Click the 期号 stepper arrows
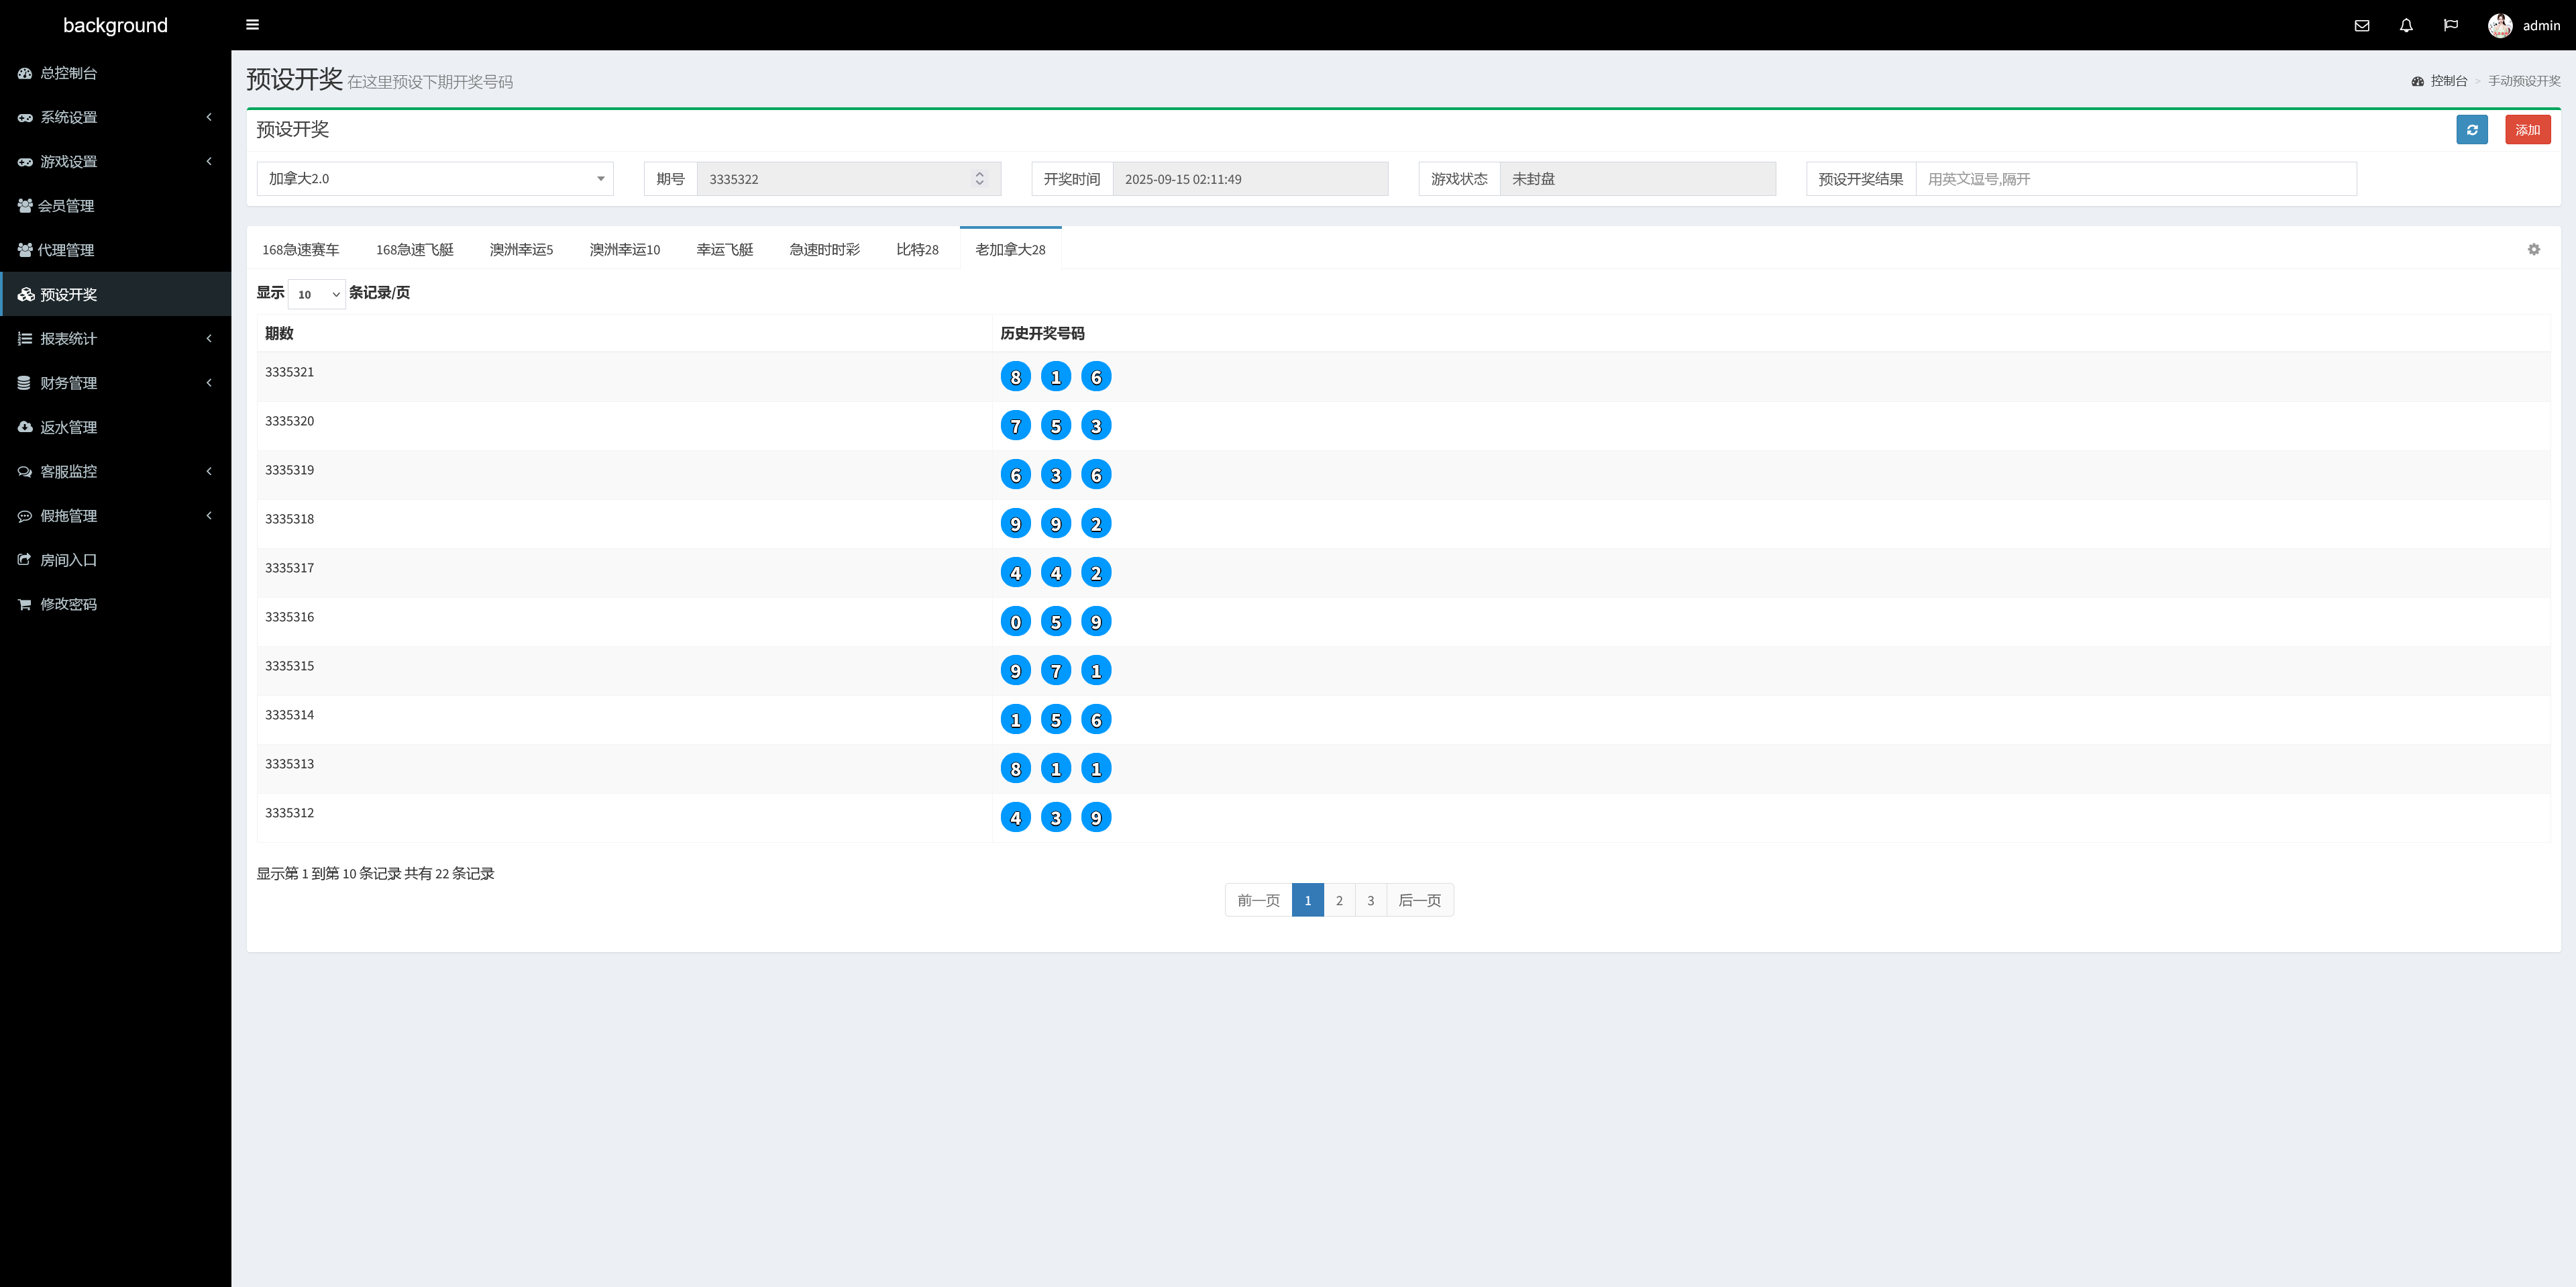The image size is (2576, 1287). 979,179
